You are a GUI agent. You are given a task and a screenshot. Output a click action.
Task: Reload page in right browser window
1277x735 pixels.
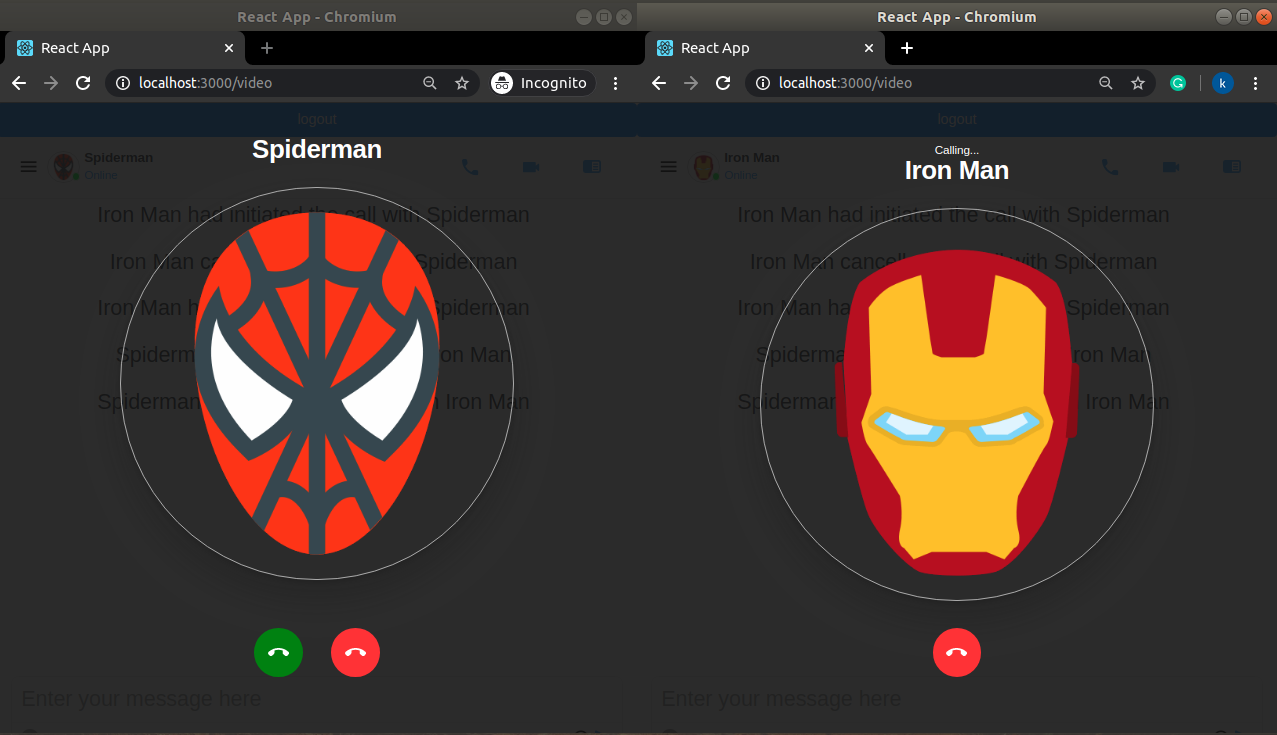(723, 83)
